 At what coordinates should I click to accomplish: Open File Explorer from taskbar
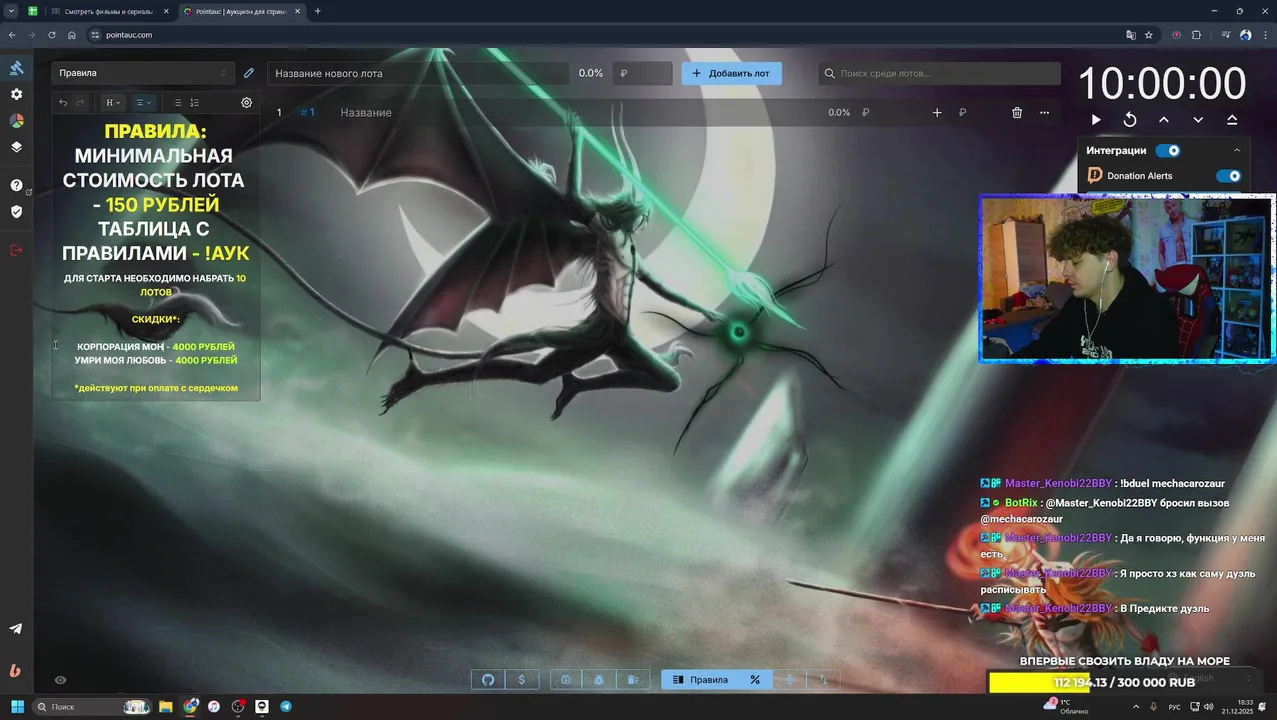click(166, 707)
